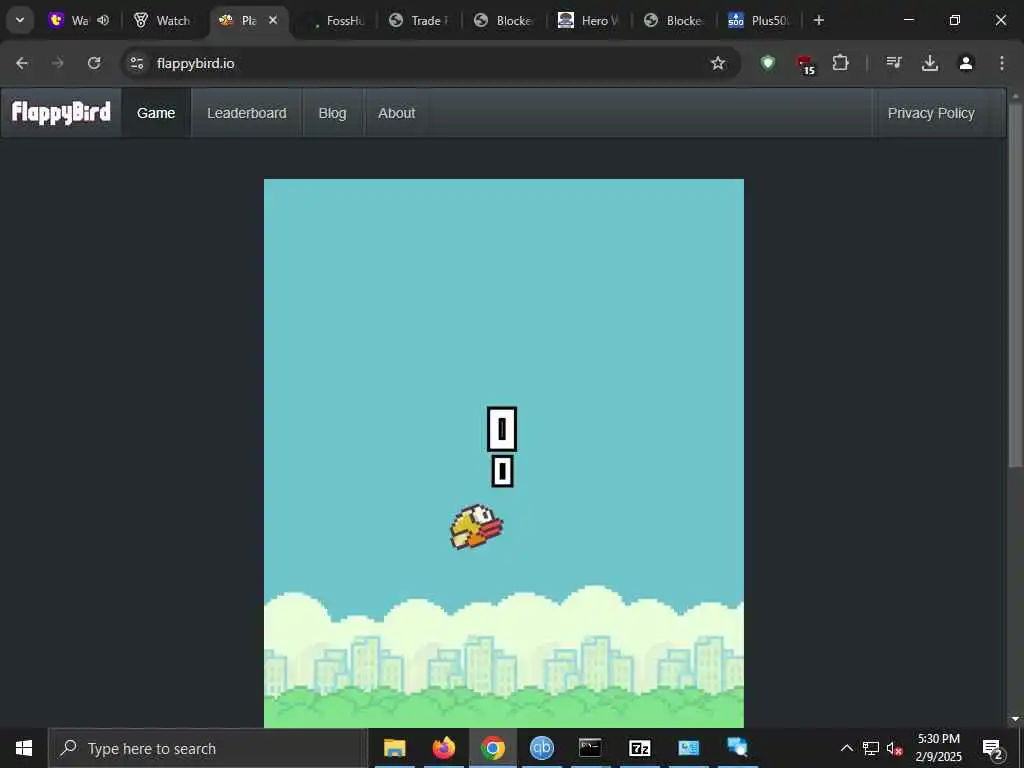Open the media control icon
The height and width of the screenshot is (768, 1024).
(x=893, y=63)
